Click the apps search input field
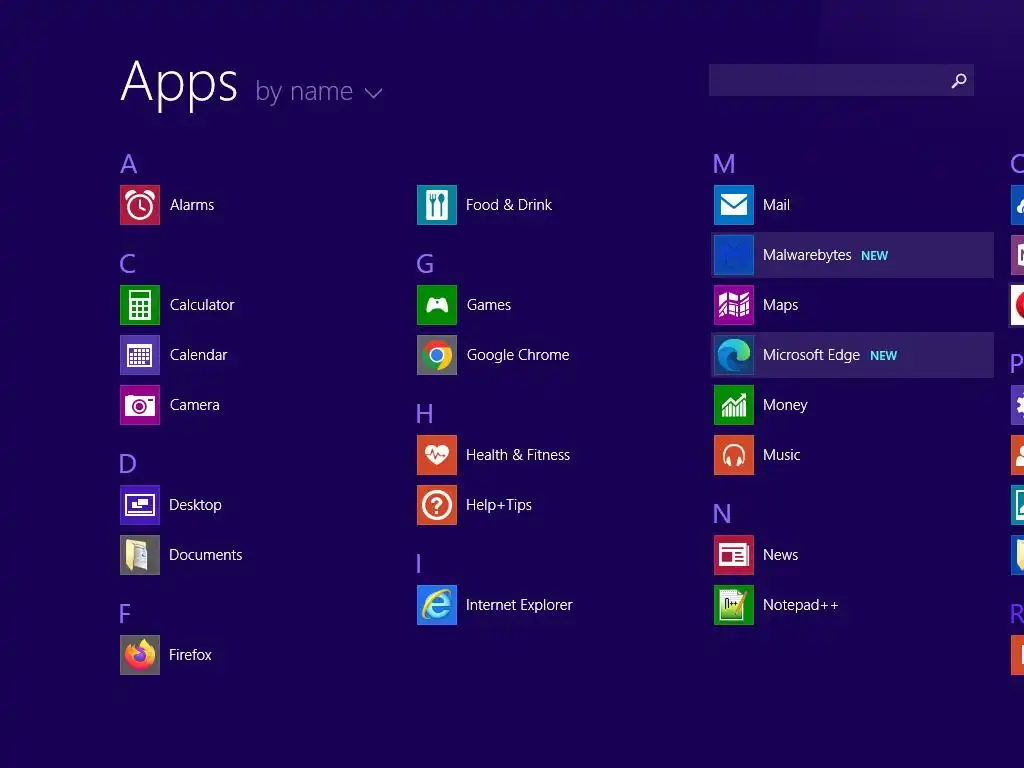The height and width of the screenshot is (768, 1024). pyautogui.click(x=841, y=80)
